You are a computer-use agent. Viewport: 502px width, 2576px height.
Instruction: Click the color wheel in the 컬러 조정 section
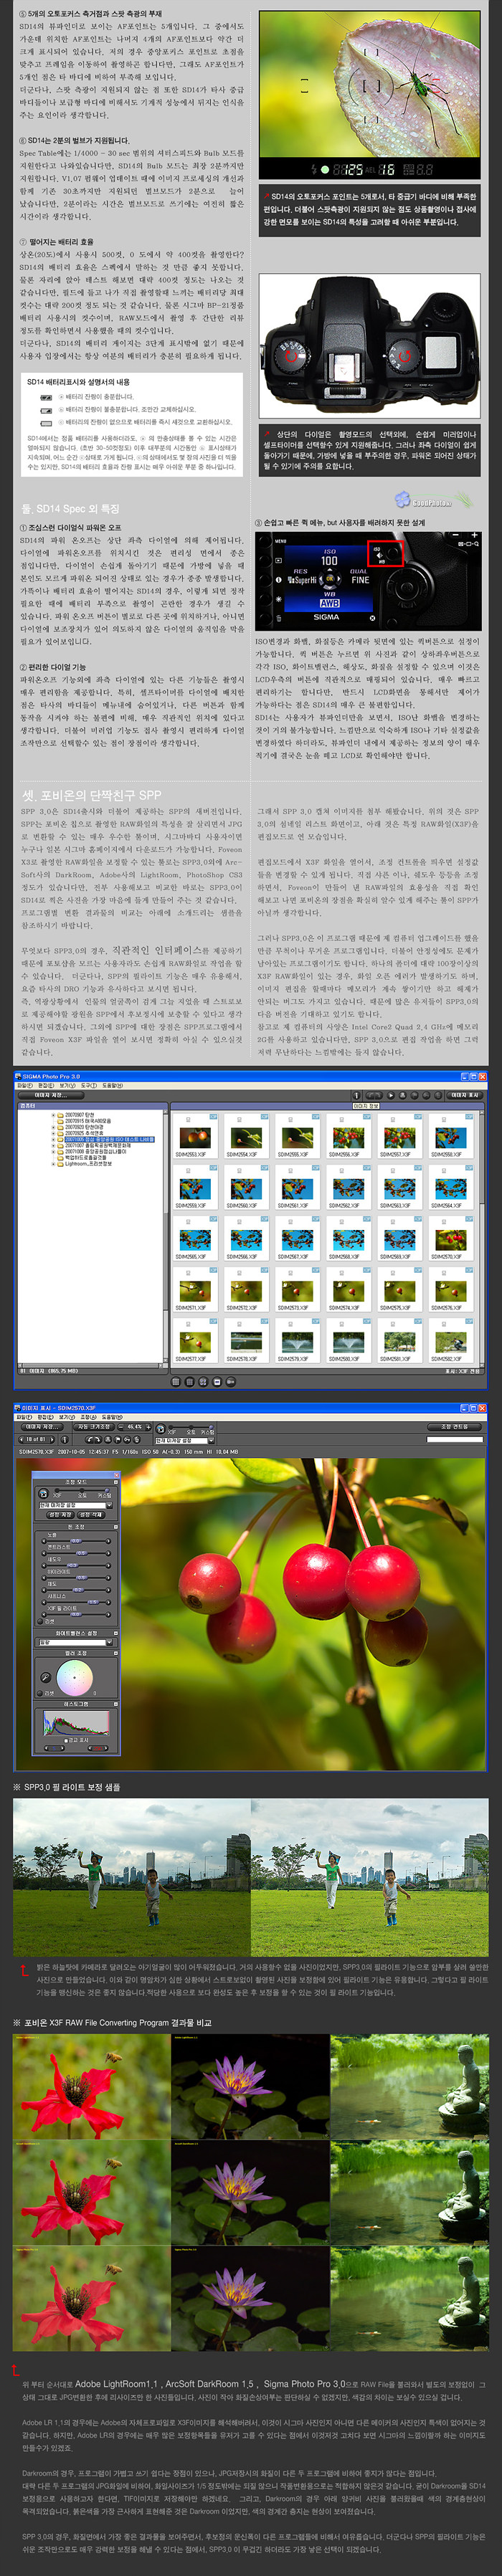coord(75,1678)
